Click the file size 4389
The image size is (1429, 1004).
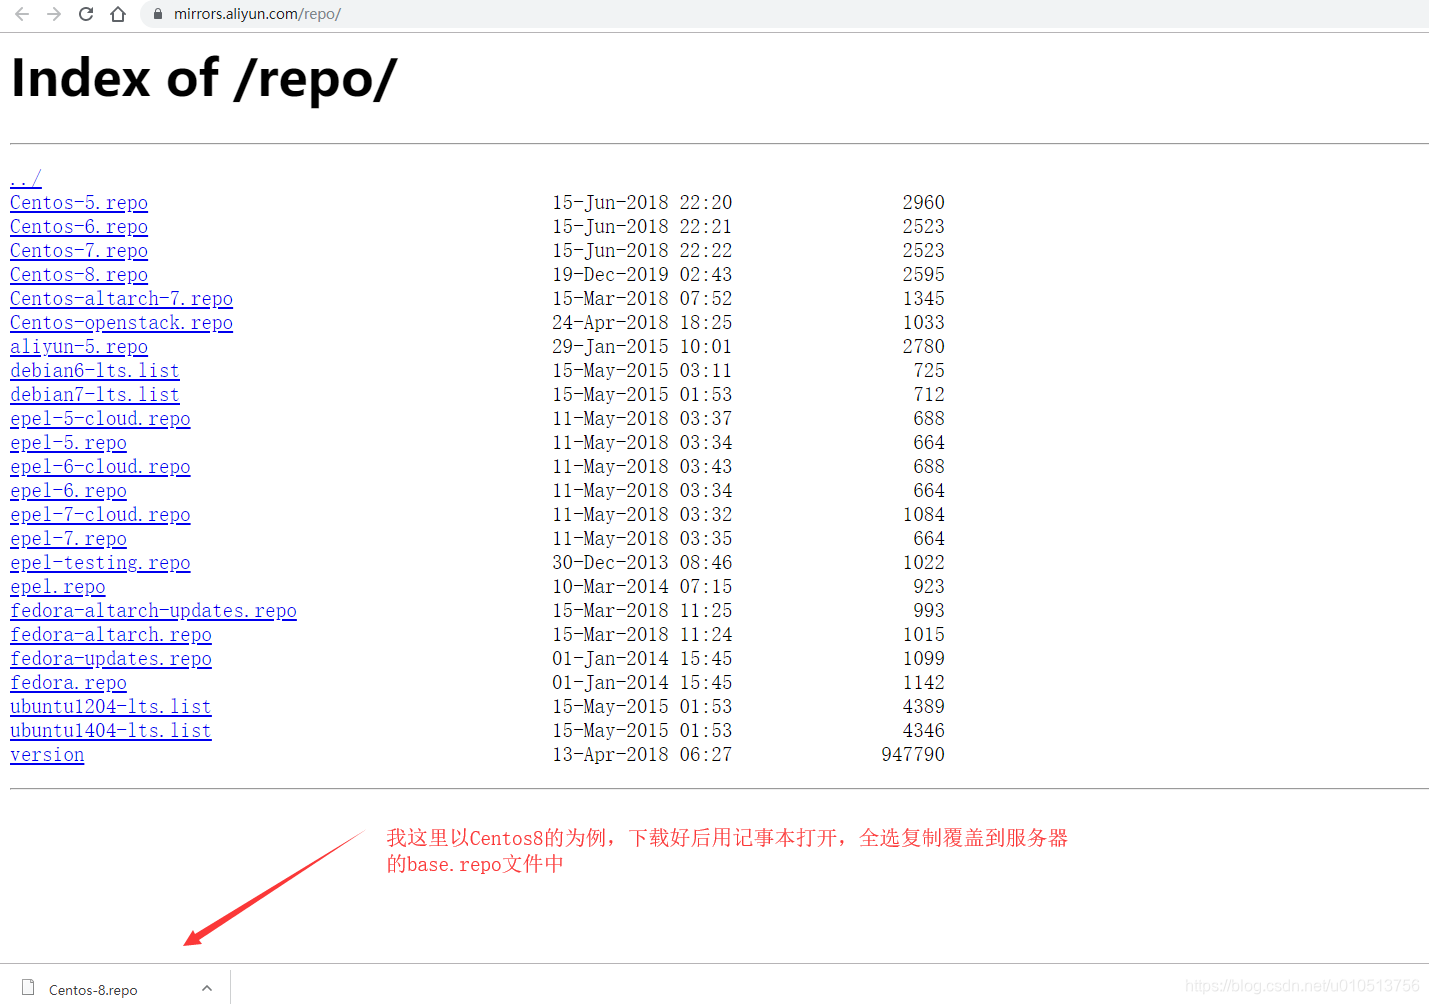coord(924,707)
